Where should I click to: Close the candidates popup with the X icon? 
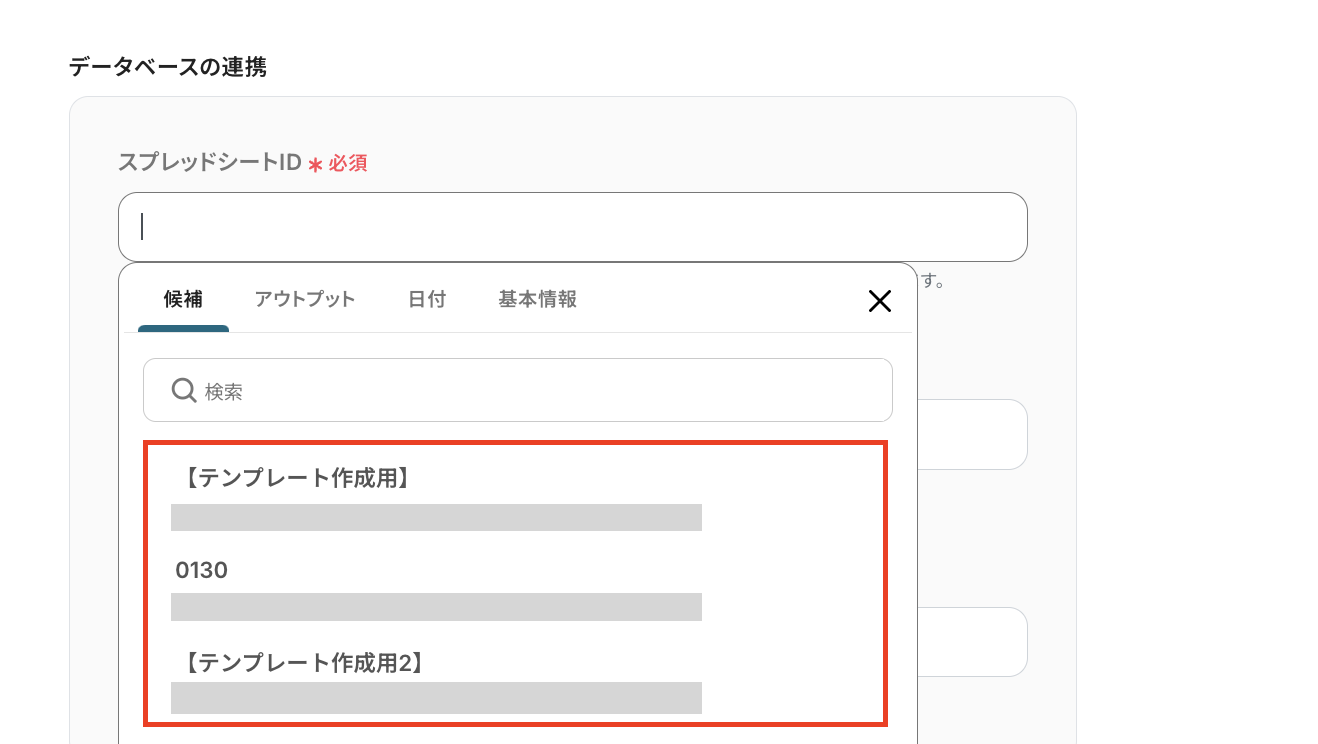pos(879,301)
